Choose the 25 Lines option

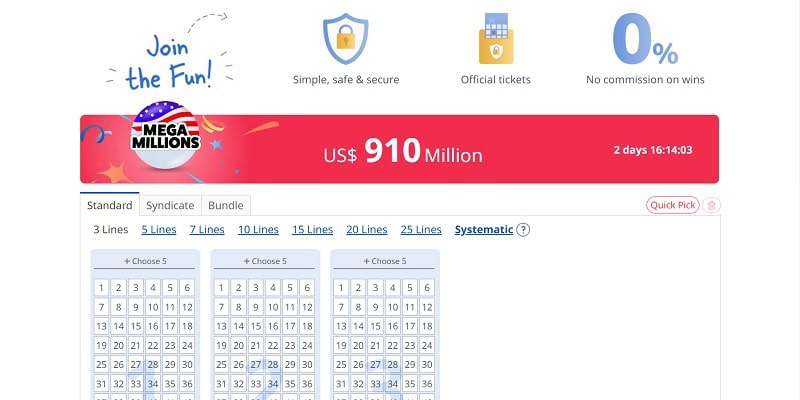[421, 230]
